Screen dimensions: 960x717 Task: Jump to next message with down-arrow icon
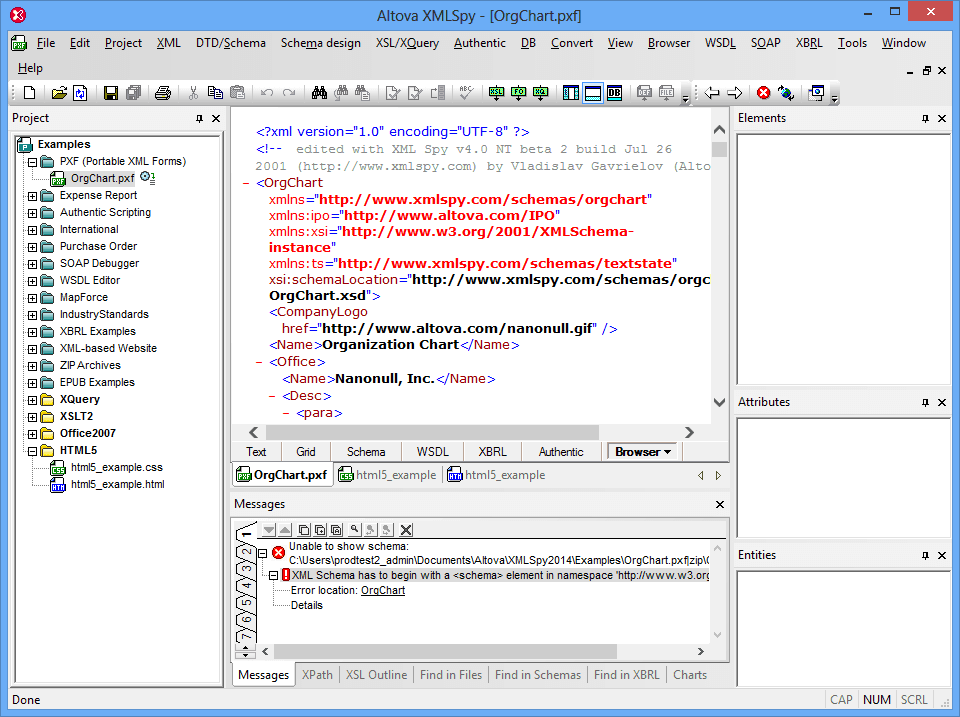pyautogui.click(x=269, y=530)
